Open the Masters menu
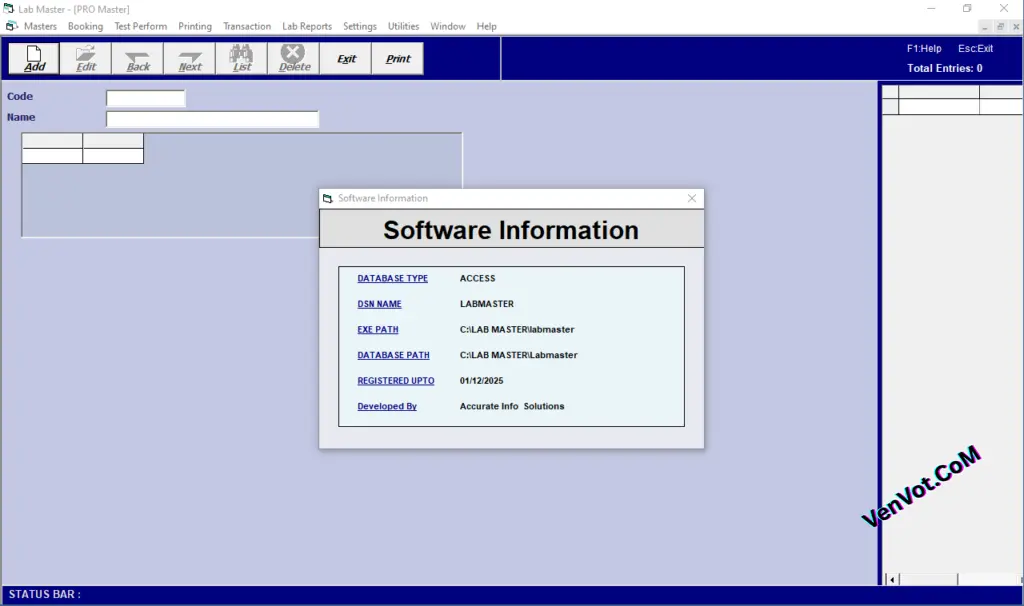Image resolution: width=1024 pixels, height=606 pixels. (40, 26)
